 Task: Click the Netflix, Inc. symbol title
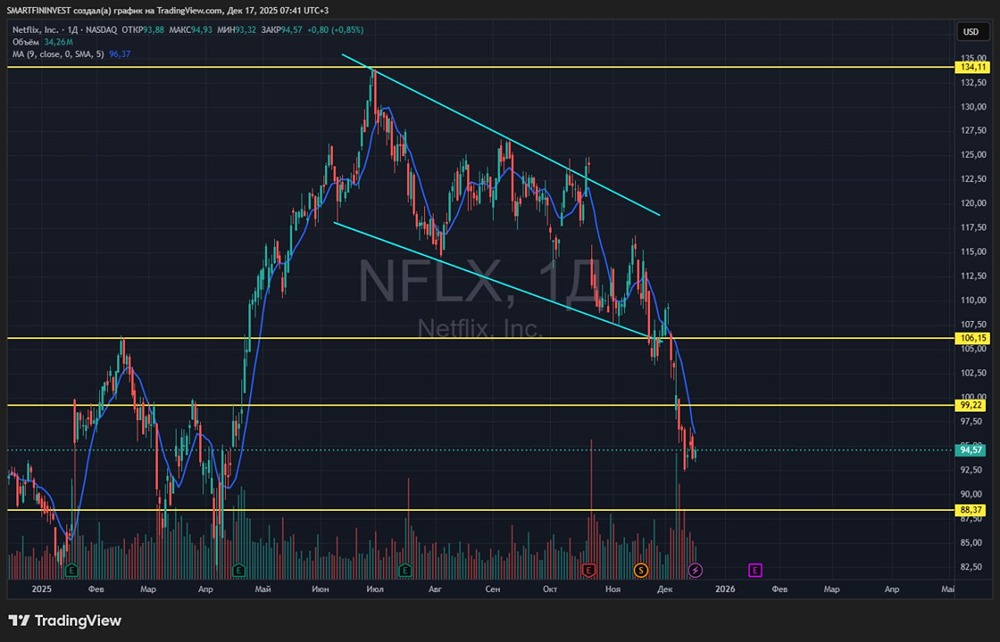coord(36,30)
